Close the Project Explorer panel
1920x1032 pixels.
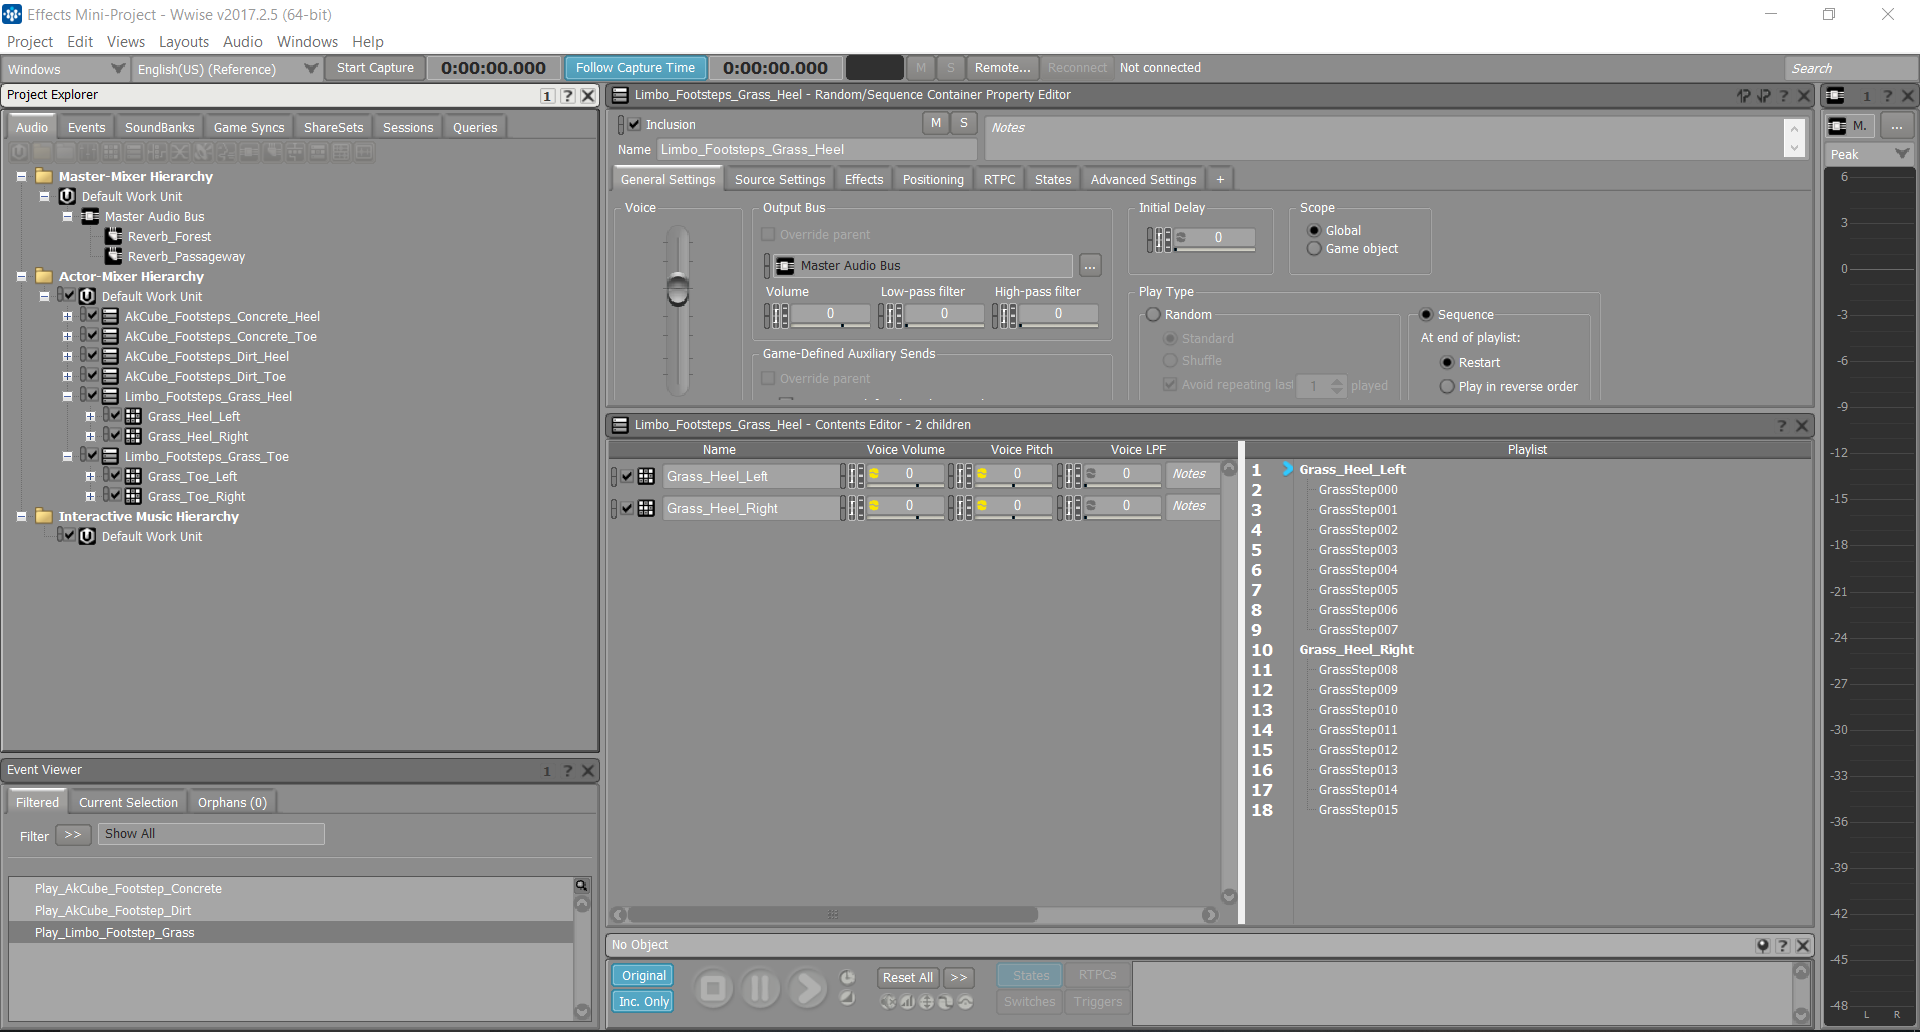(x=588, y=96)
